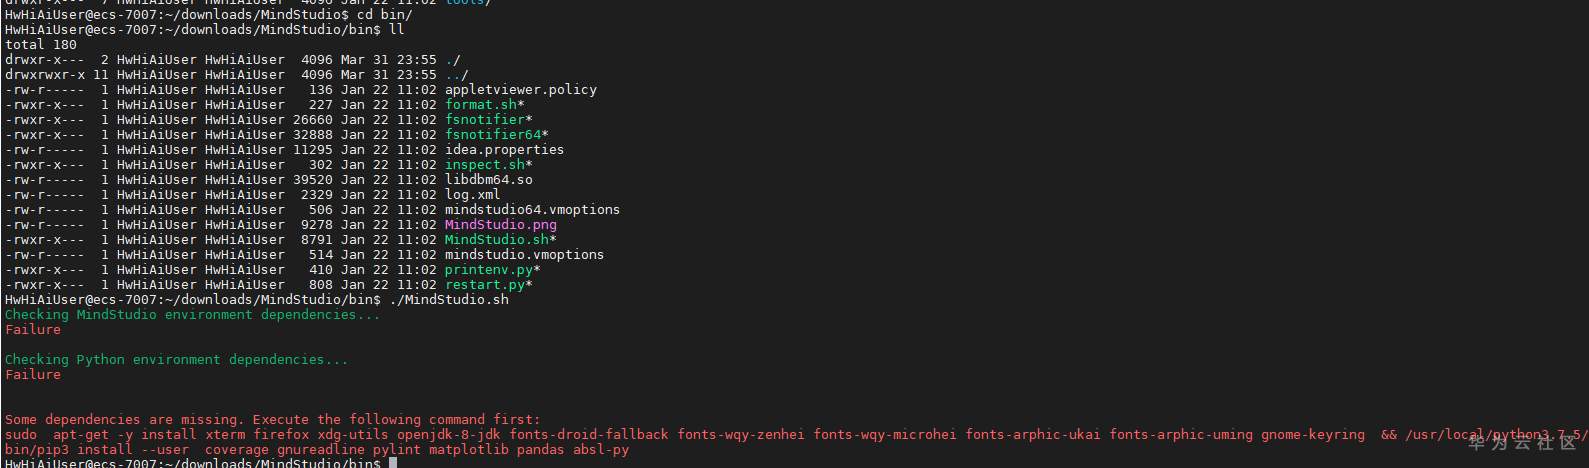The width and height of the screenshot is (1589, 468).
Task: Click the terminal cursor at last prompt
Action: 393,463
